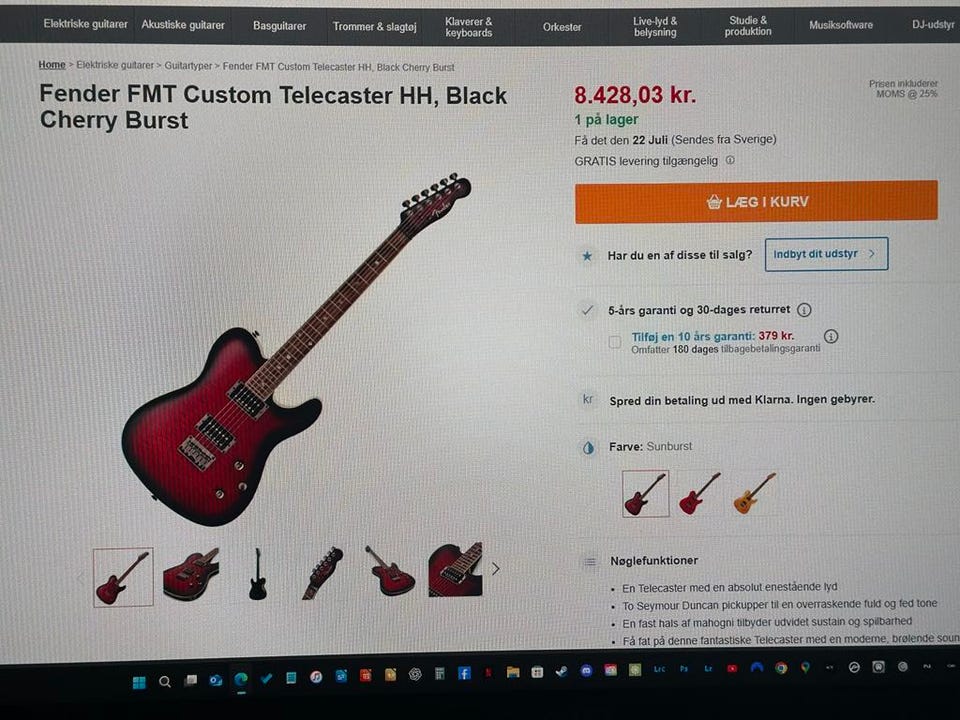Click the Indbyt dit udstyr button
Image resolution: width=960 pixels, height=720 pixels.
(x=827, y=254)
